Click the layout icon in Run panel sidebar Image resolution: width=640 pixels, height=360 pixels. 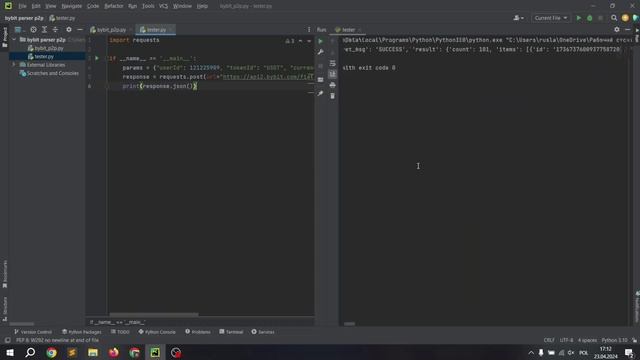pyautogui.click(x=321, y=80)
